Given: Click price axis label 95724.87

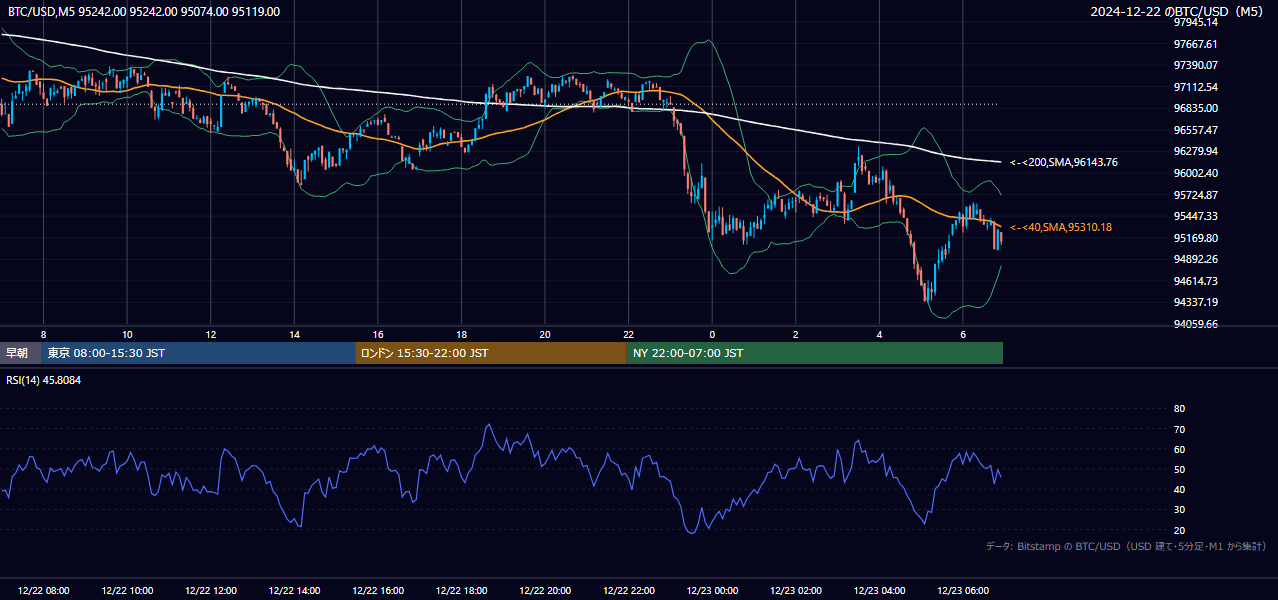Looking at the screenshot, I should point(1196,195).
